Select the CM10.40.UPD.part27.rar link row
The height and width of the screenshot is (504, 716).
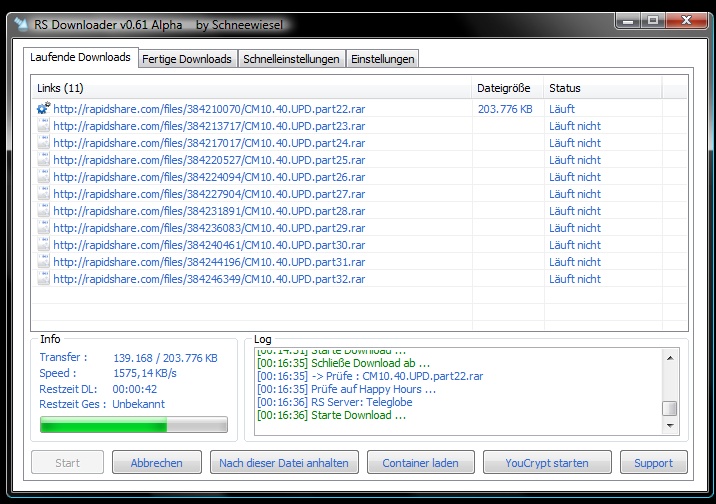(359, 194)
